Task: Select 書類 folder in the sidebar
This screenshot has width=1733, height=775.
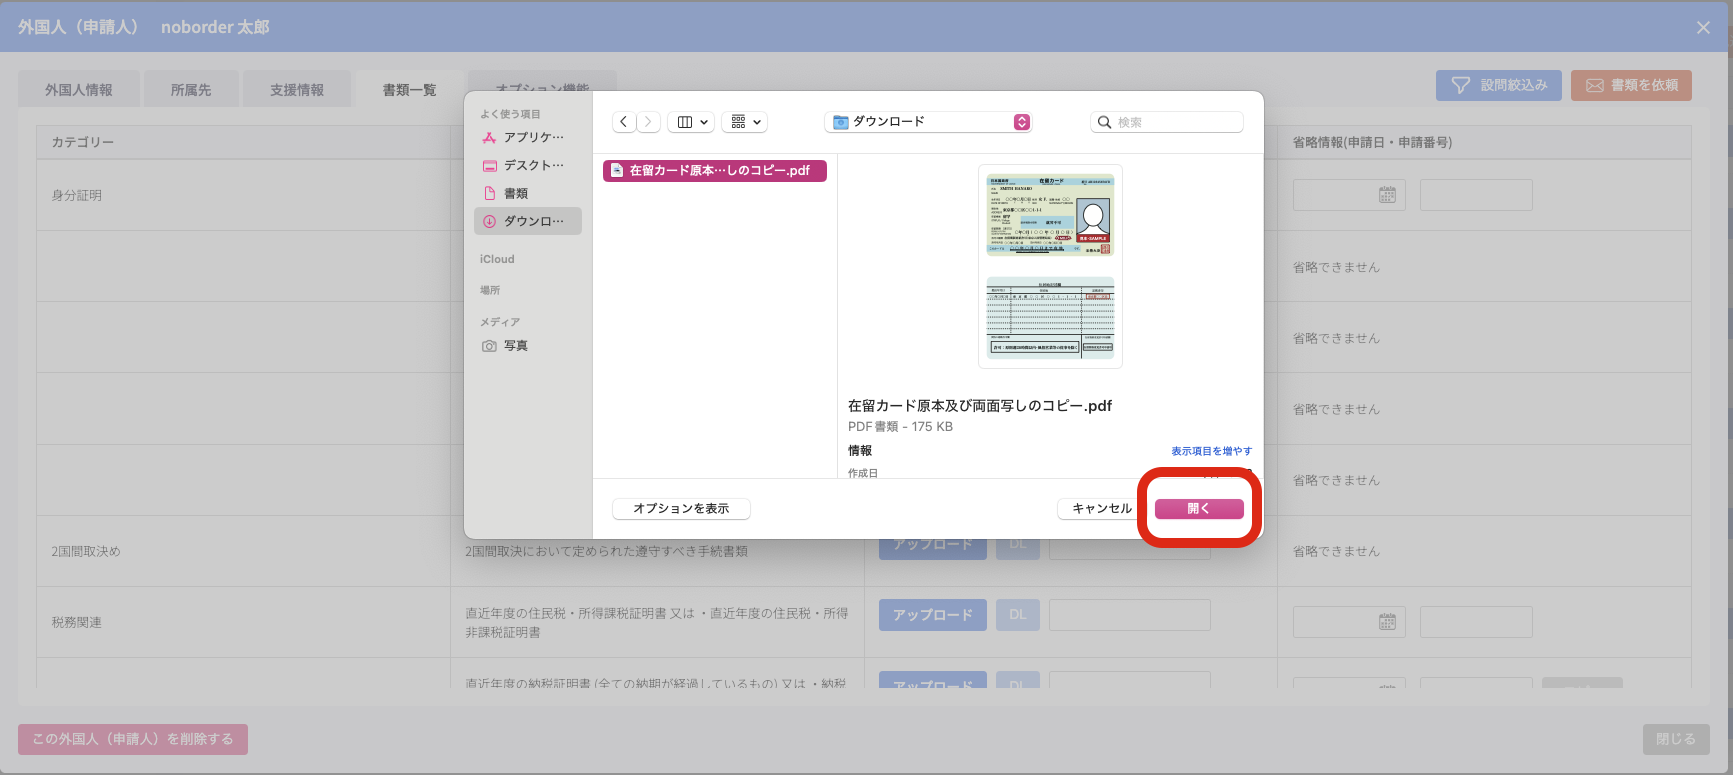Action: 516,193
